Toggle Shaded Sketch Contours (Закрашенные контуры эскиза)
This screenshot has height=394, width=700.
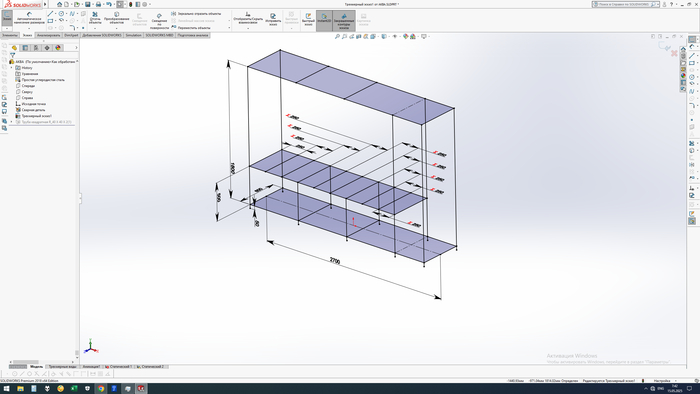coord(344,21)
